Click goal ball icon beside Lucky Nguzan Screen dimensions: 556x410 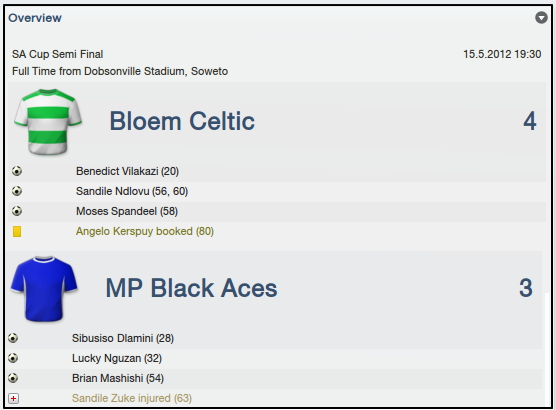[x=13, y=358]
